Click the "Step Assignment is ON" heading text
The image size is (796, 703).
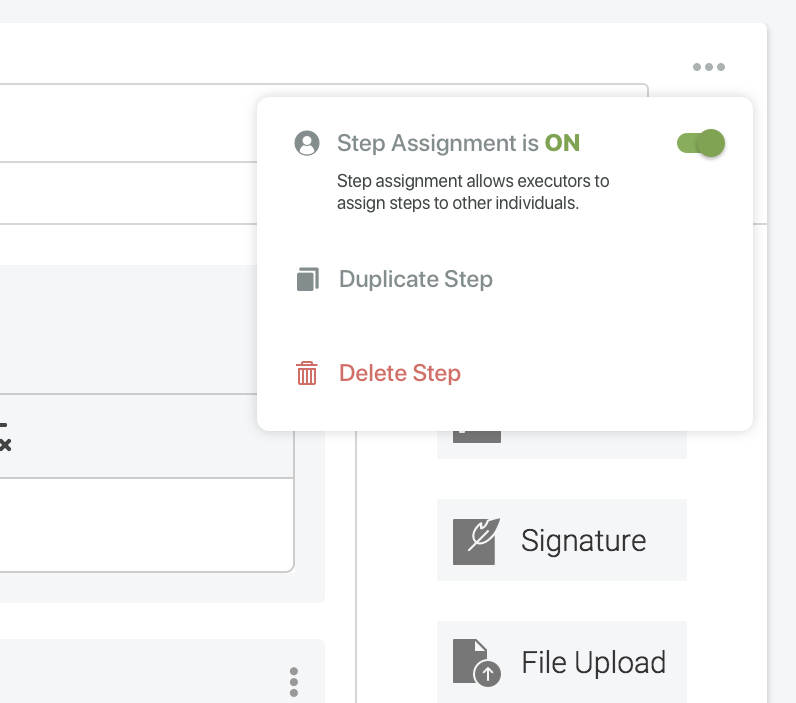click(440, 143)
